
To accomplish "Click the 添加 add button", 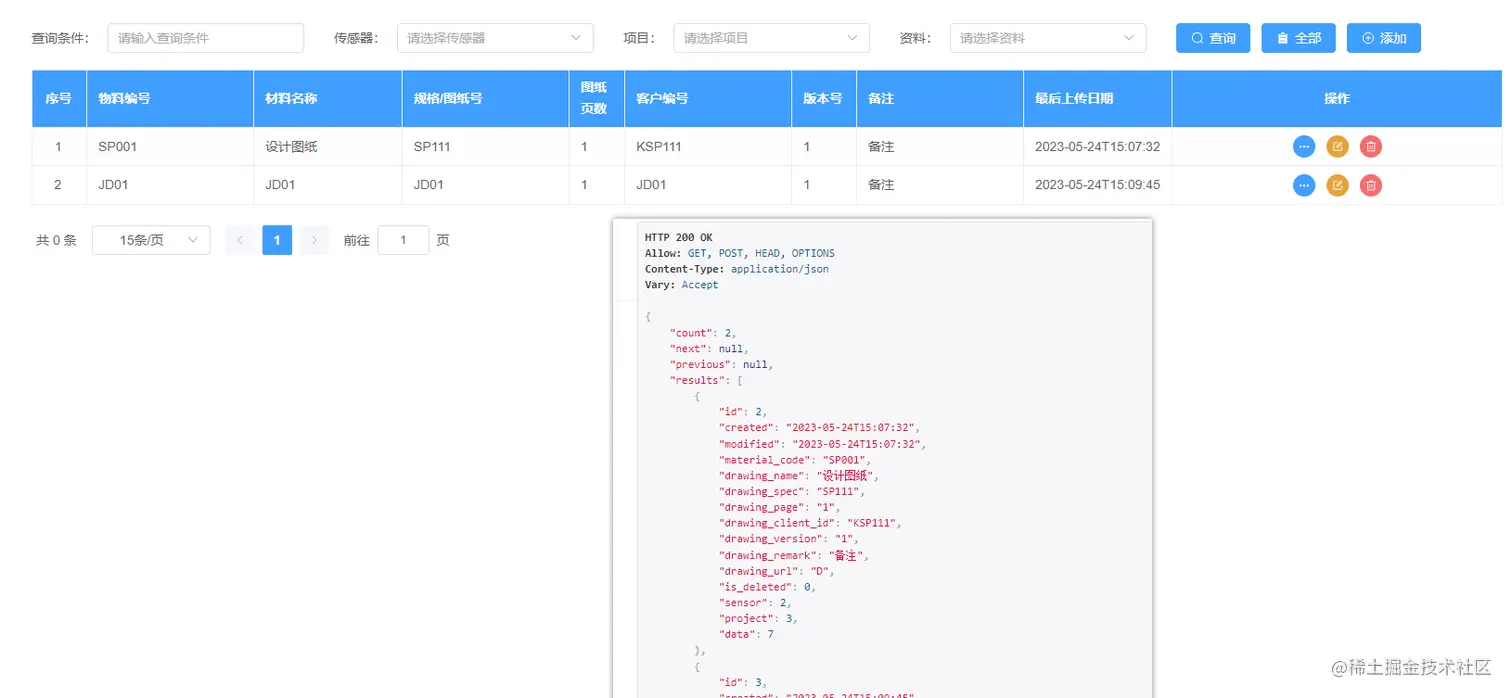I will coord(1383,38).
